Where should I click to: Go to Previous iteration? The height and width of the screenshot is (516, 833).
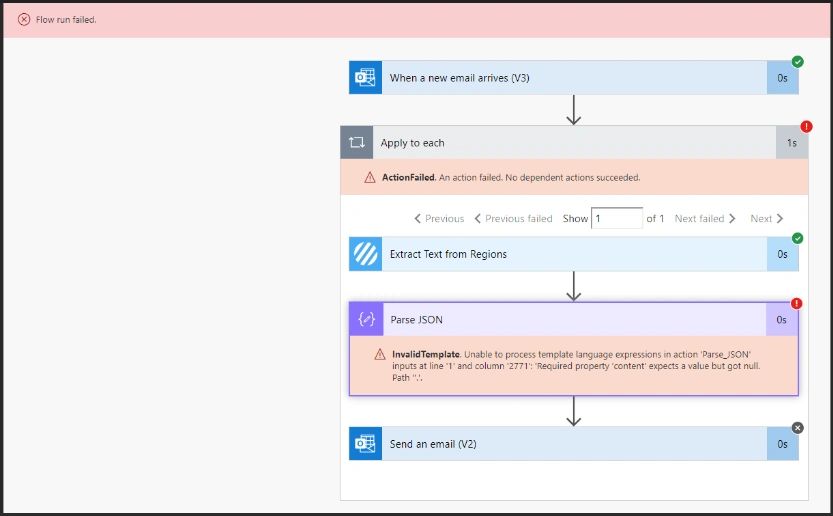439,218
